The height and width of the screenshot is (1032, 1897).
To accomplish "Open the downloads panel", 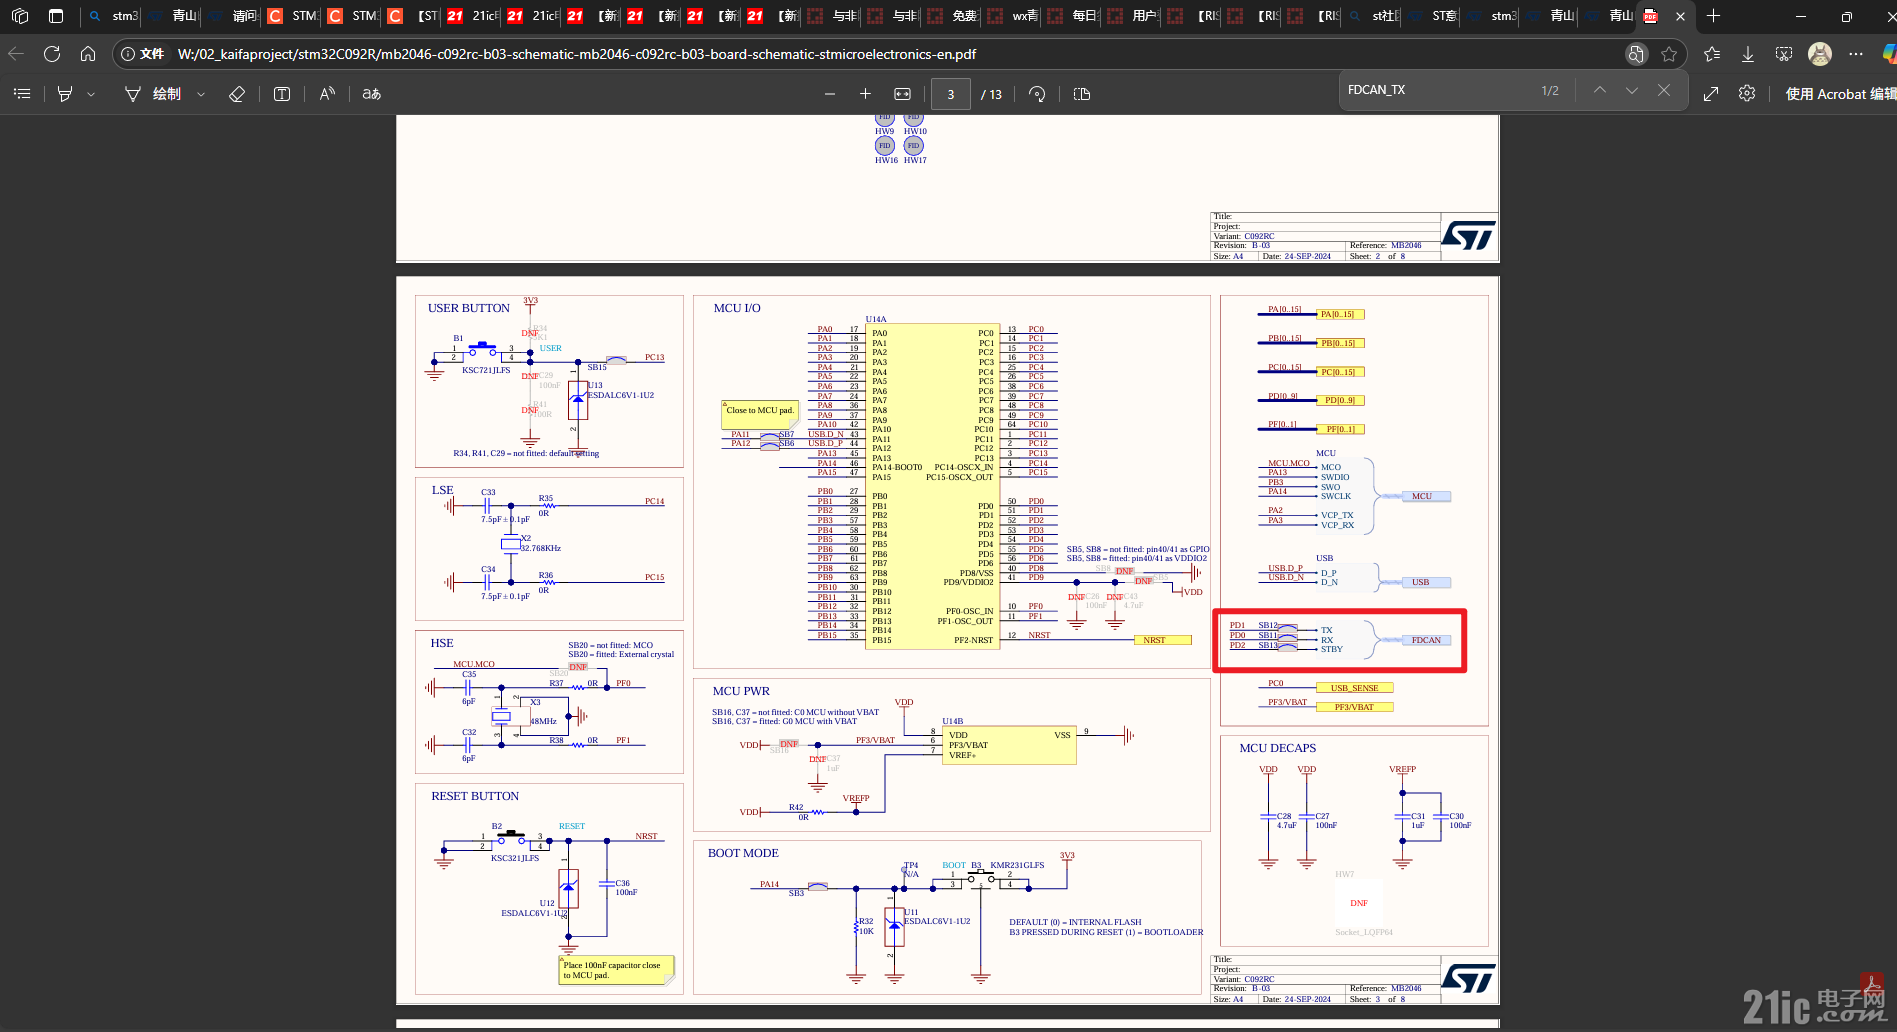I will pyautogui.click(x=1748, y=54).
